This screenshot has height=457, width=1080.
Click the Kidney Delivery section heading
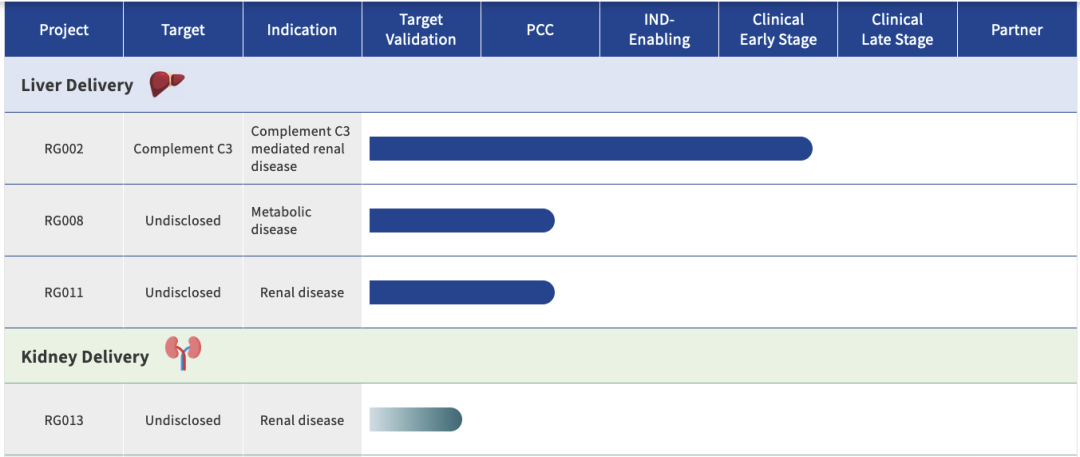tap(85, 357)
